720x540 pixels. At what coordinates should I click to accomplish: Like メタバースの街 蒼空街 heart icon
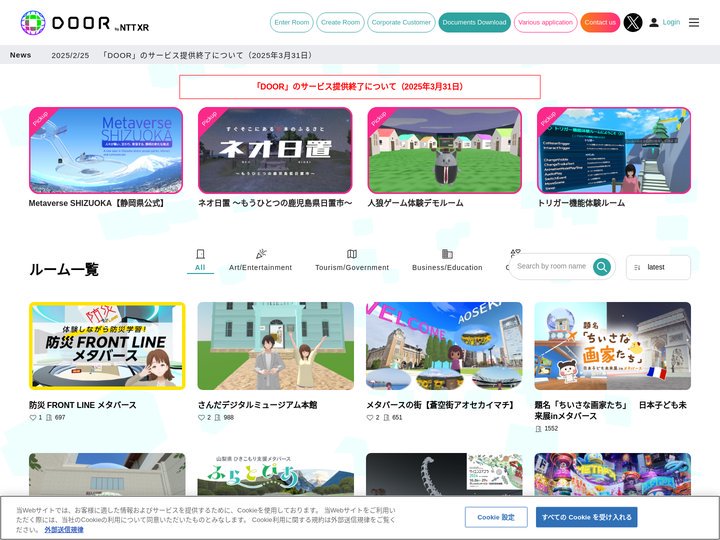click(x=370, y=417)
